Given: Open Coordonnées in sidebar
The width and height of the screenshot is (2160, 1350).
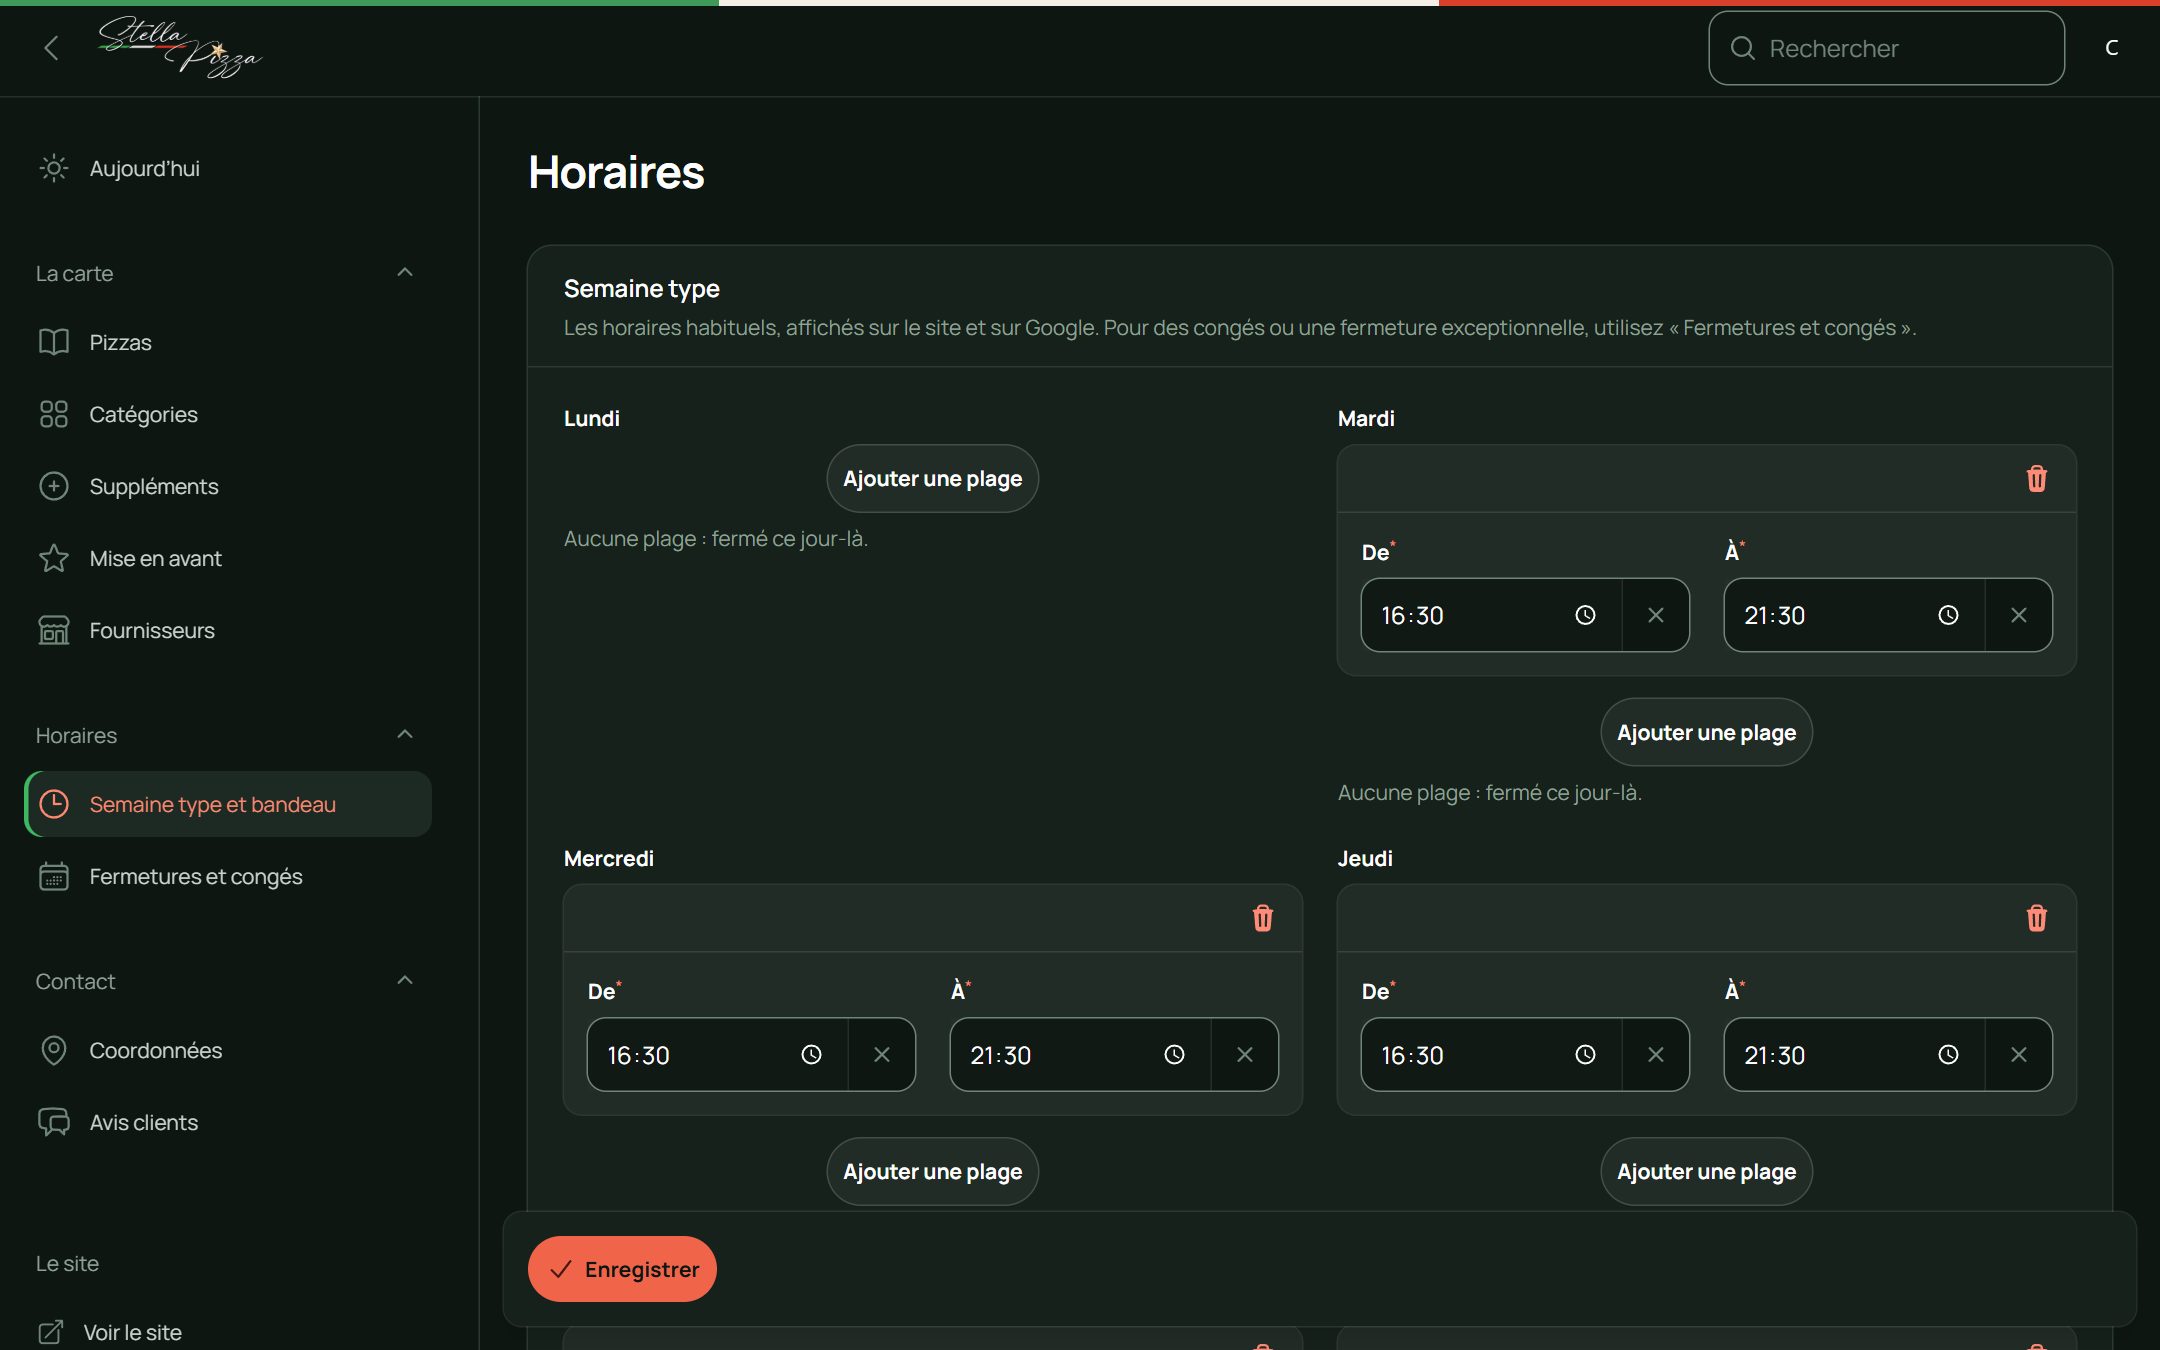Looking at the screenshot, I should [x=228, y=1050].
